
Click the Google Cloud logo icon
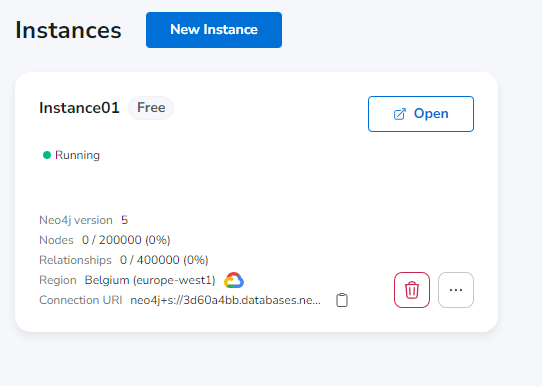click(x=234, y=280)
